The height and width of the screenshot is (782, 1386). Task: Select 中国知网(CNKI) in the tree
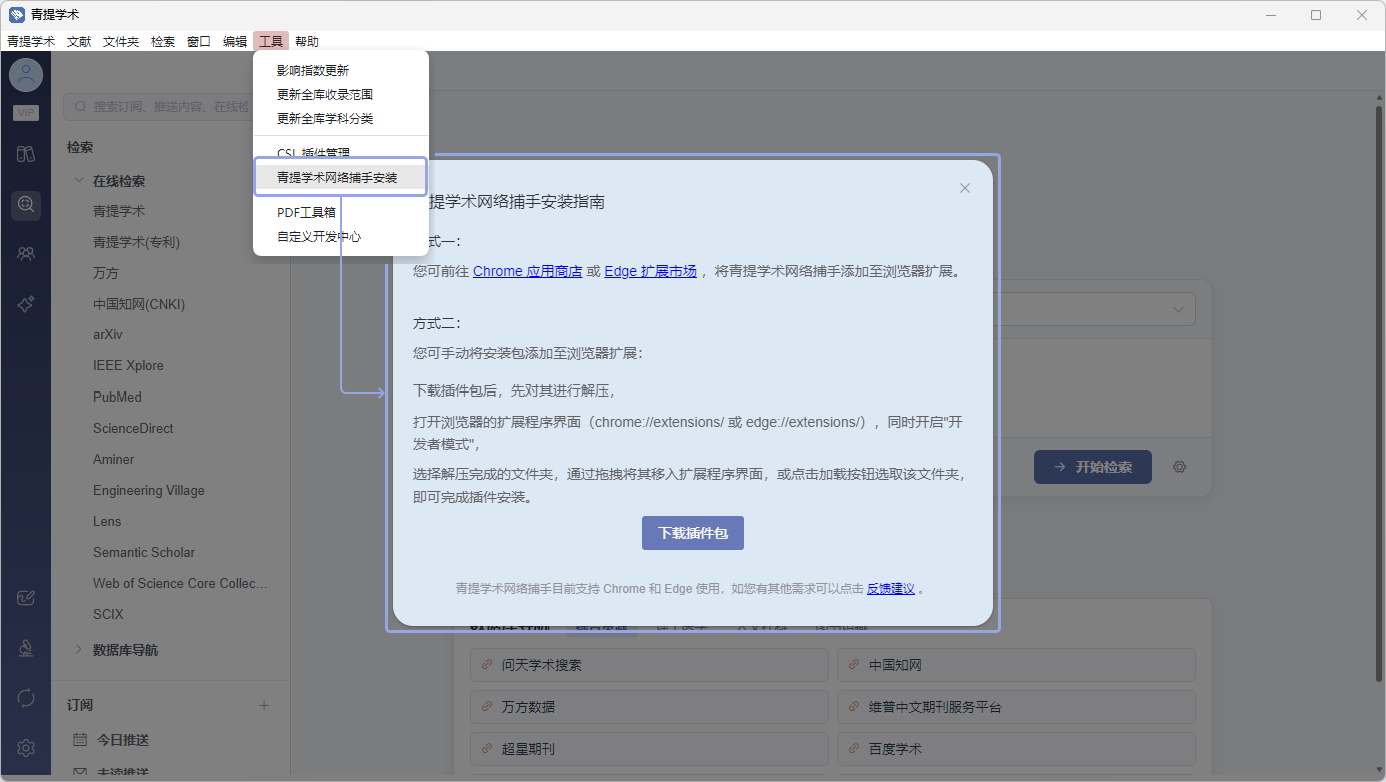point(139,304)
